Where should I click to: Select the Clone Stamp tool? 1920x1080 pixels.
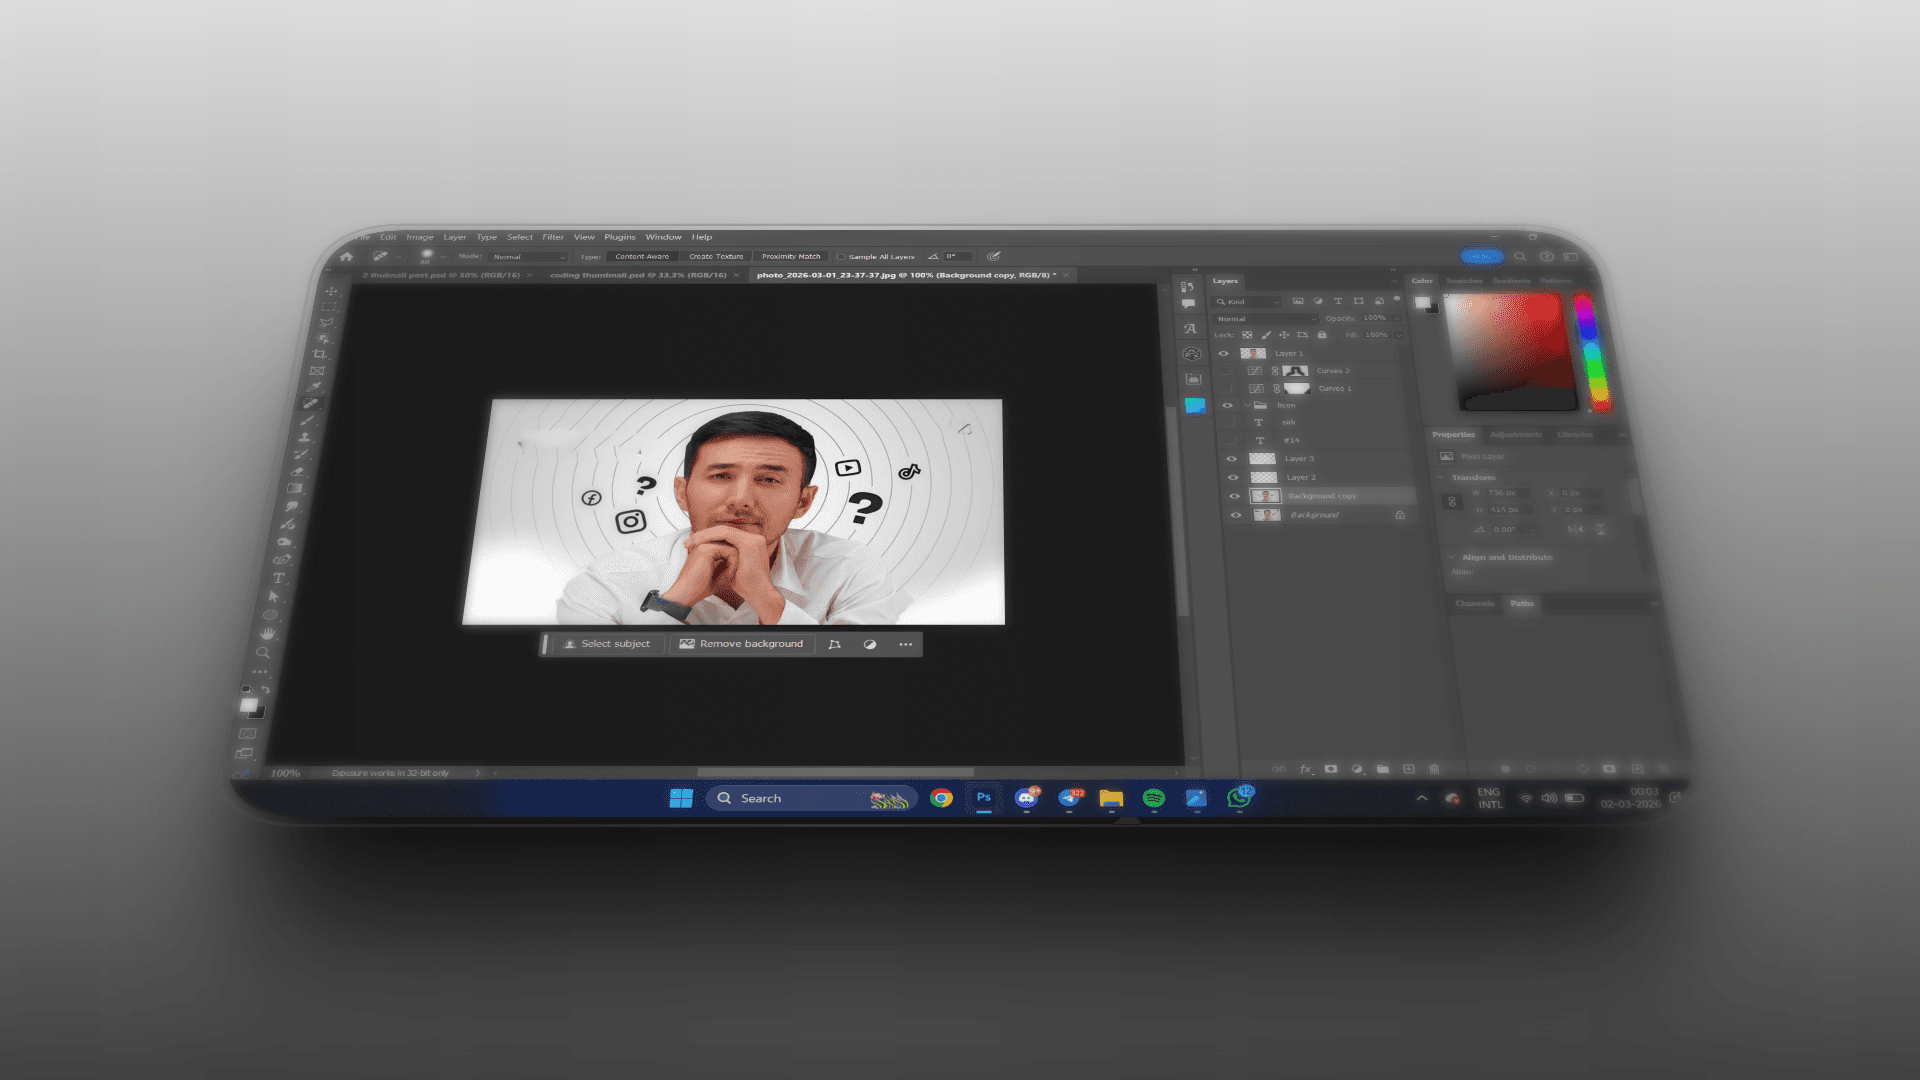tap(304, 437)
